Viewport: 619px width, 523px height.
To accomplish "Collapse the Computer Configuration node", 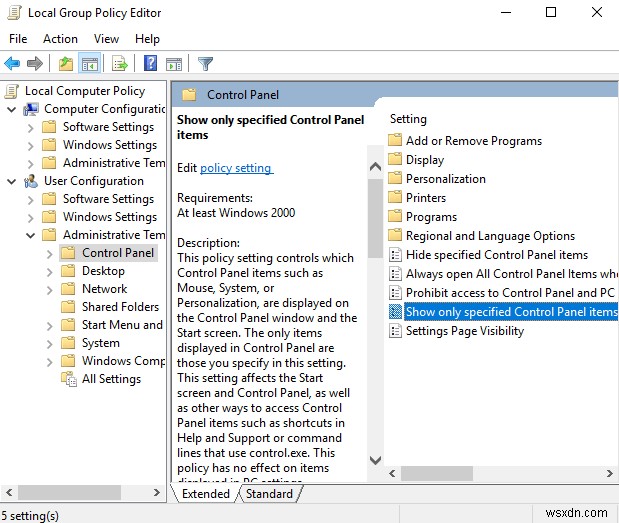I will (x=12, y=109).
